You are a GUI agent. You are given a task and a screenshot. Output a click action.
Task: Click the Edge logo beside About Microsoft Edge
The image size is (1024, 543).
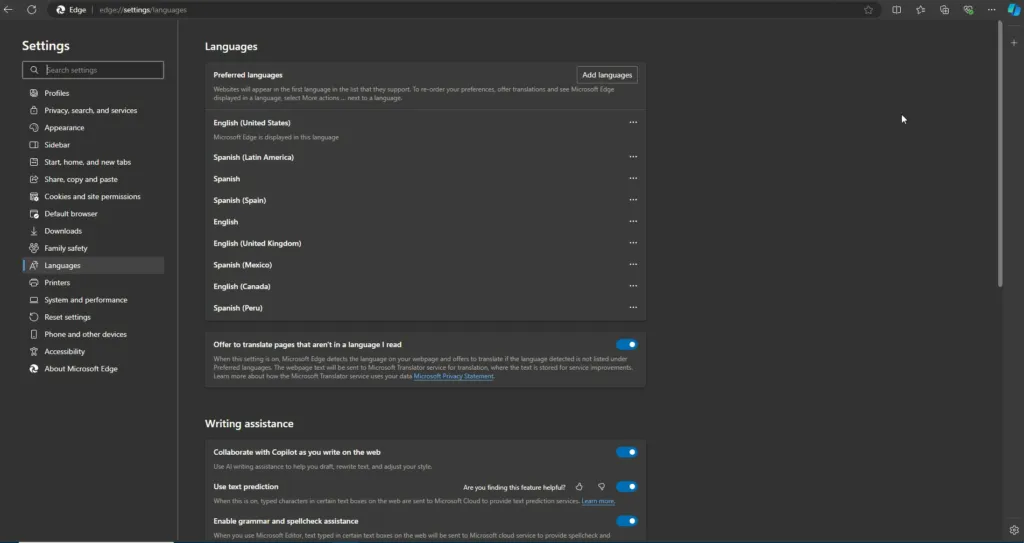click(x=34, y=369)
